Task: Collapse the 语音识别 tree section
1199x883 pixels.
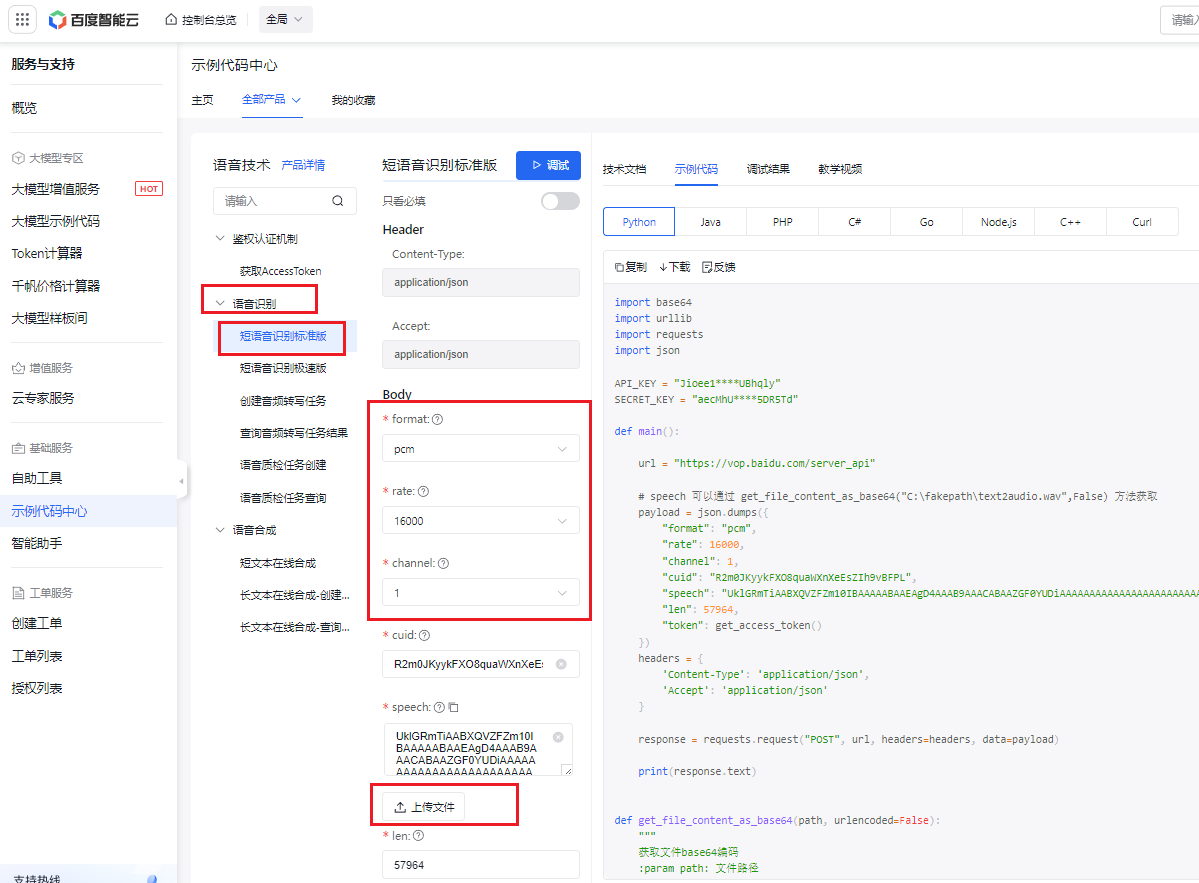Action: (x=220, y=304)
